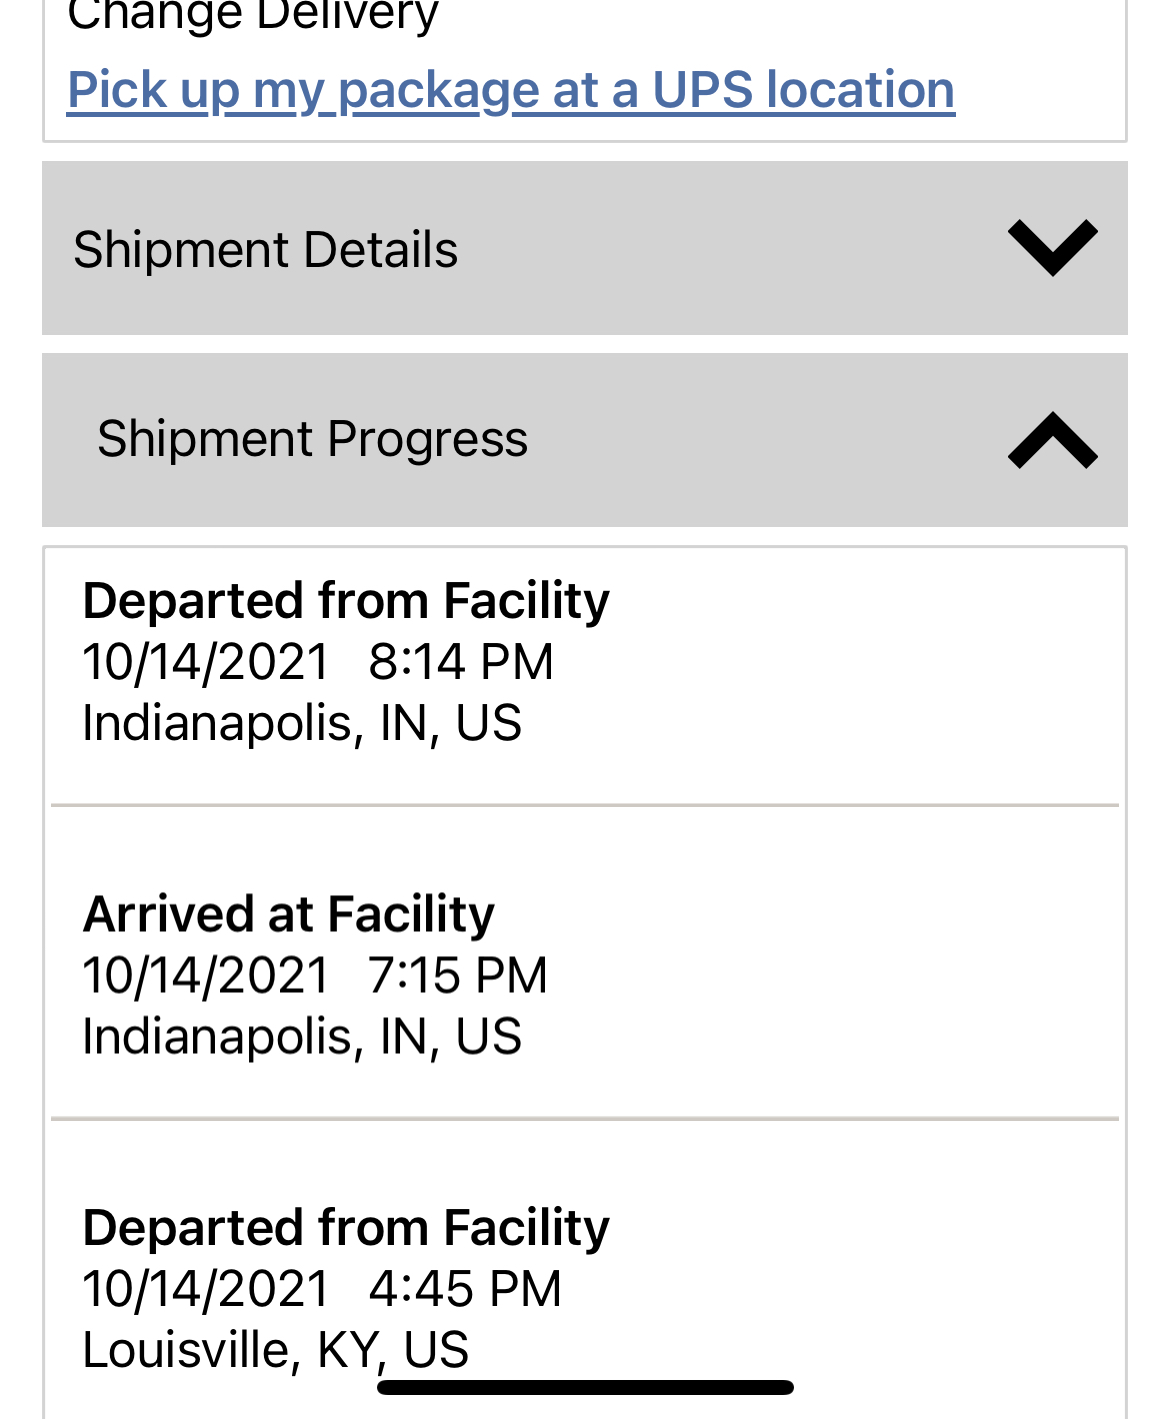Tap the 7:15 PM arrival time

[457, 975]
